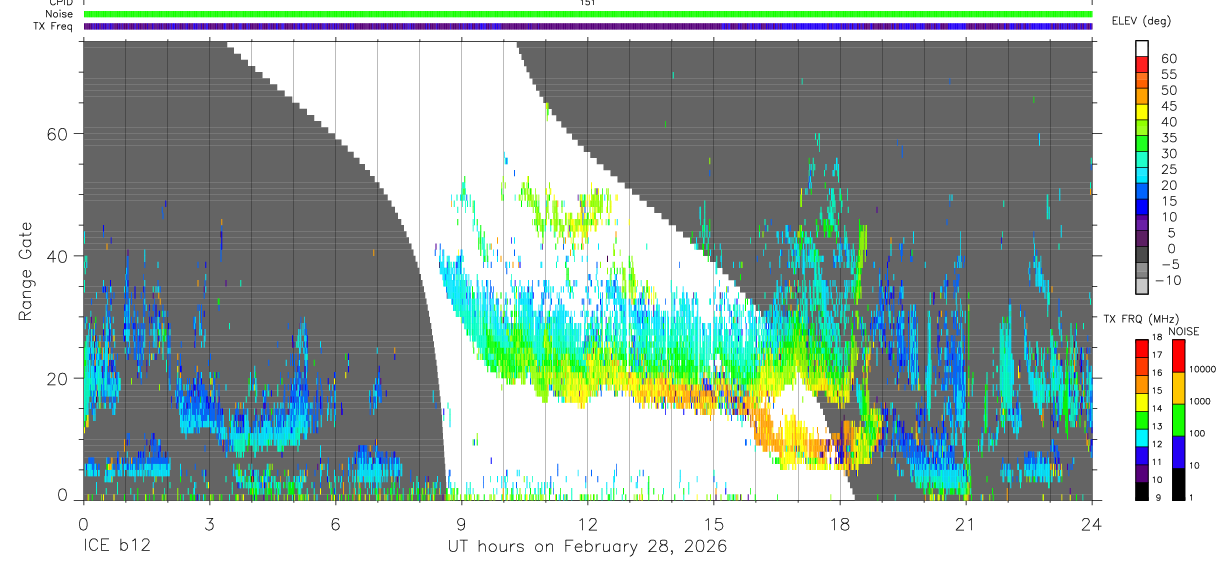Viewport: 1228px width, 567px height.
Task: Click the green Noise strip above the plot
Action: (x=587, y=14)
